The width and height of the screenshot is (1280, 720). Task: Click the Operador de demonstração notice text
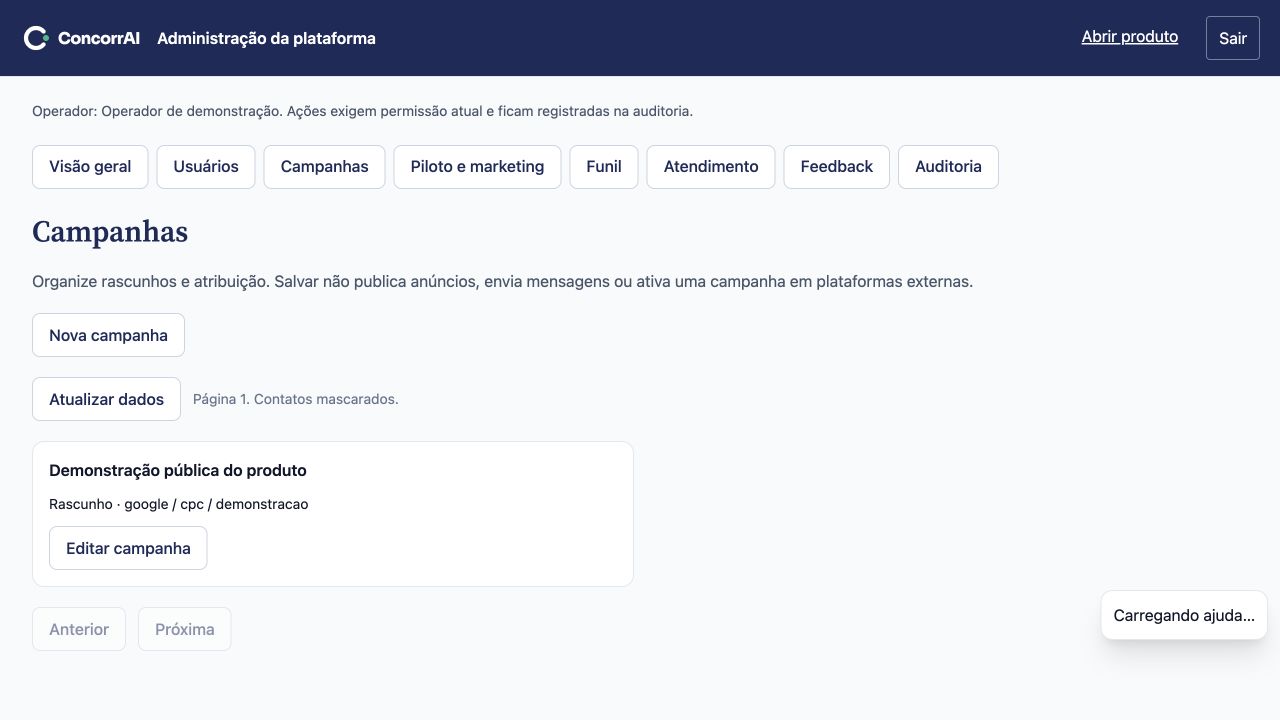click(362, 111)
